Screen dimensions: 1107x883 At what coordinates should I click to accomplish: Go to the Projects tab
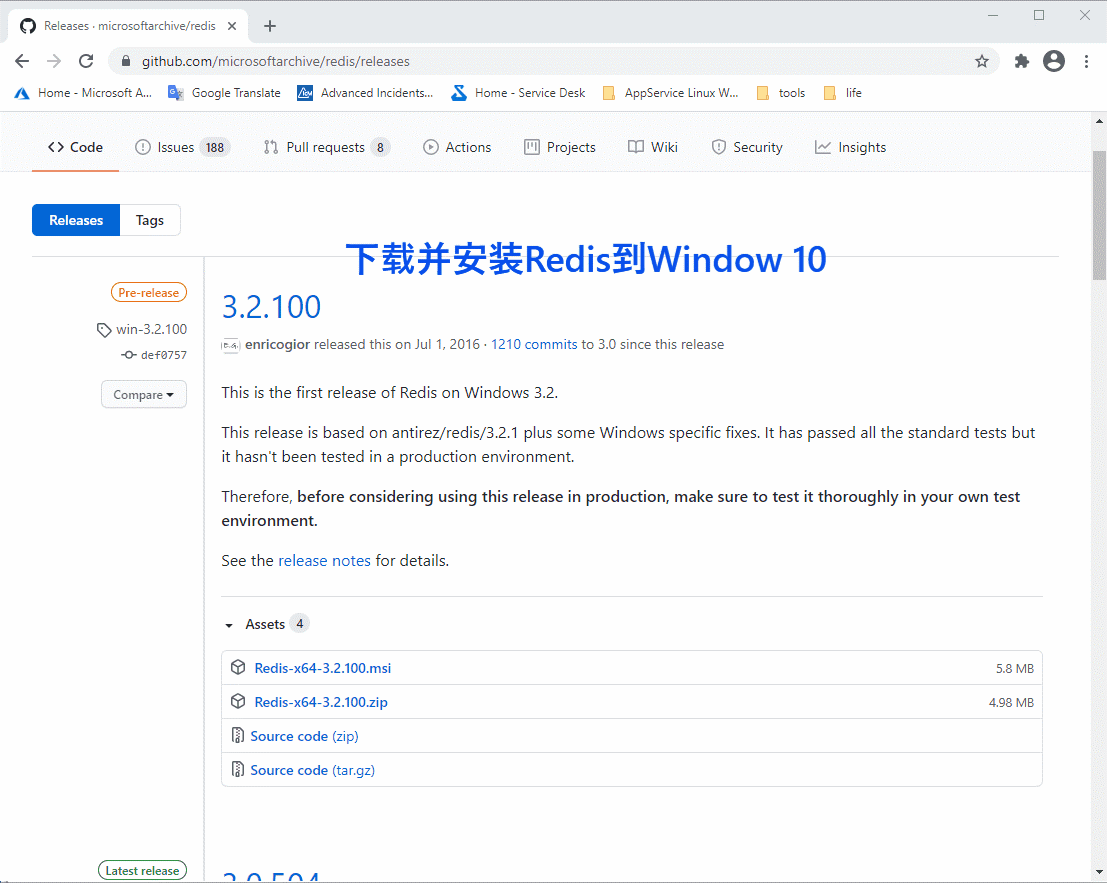(x=561, y=148)
